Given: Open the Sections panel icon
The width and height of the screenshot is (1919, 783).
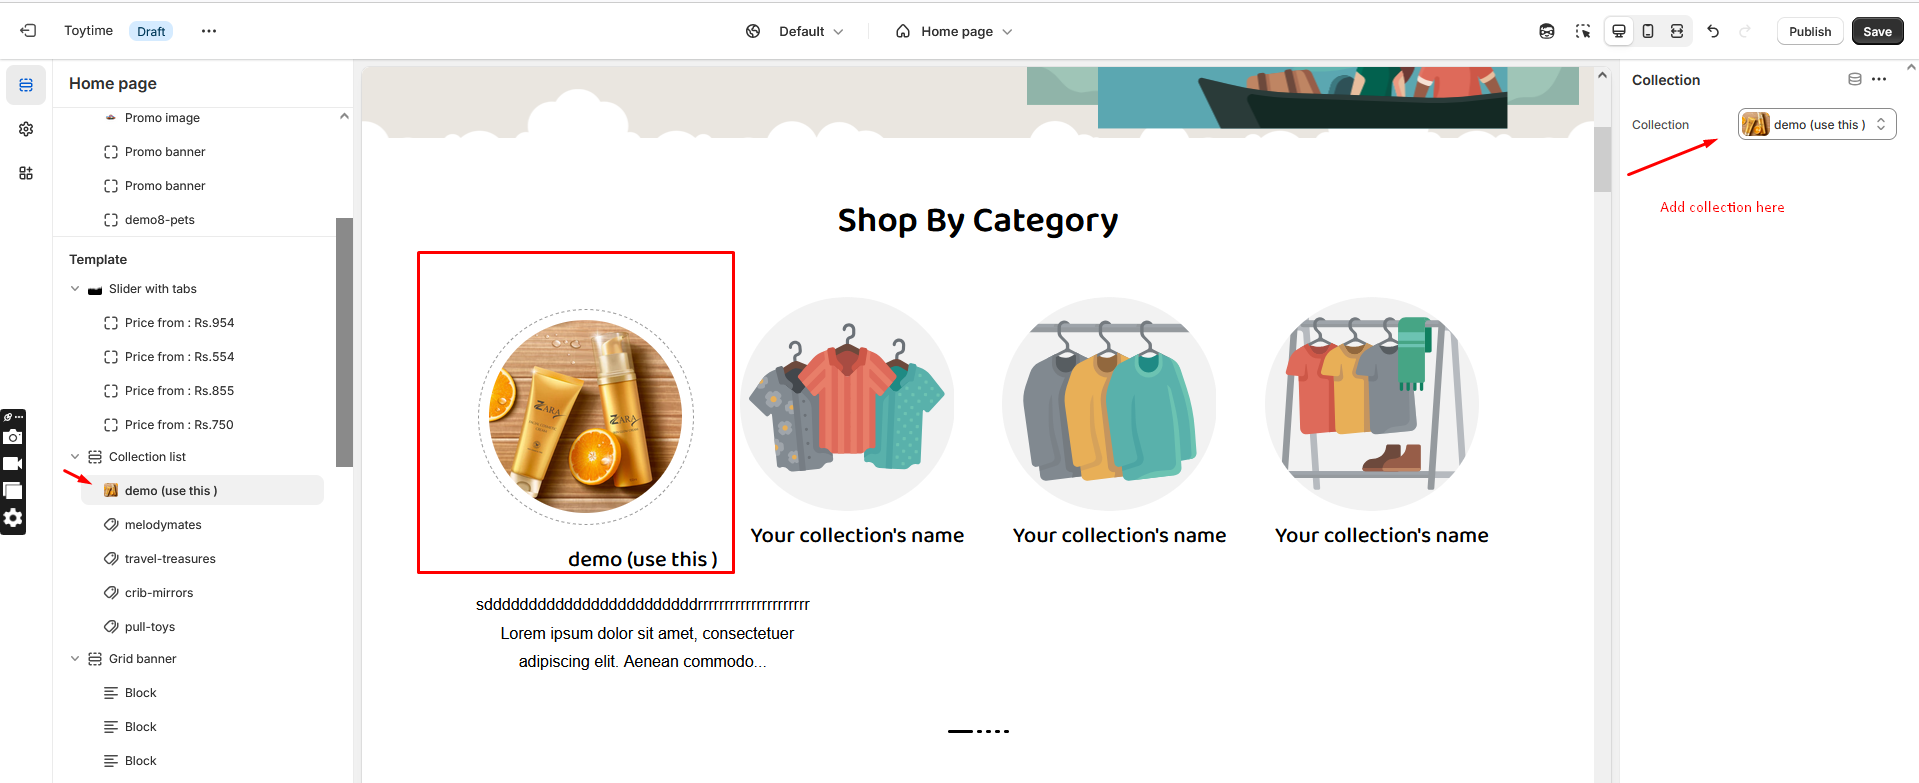Looking at the screenshot, I should click(x=26, y=85).
